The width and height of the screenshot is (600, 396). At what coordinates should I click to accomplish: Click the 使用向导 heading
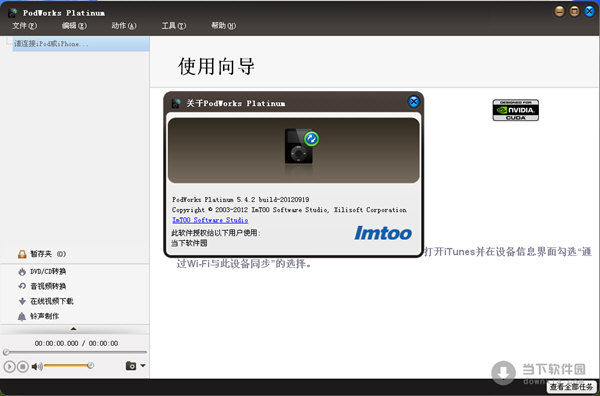pos(216,67)
